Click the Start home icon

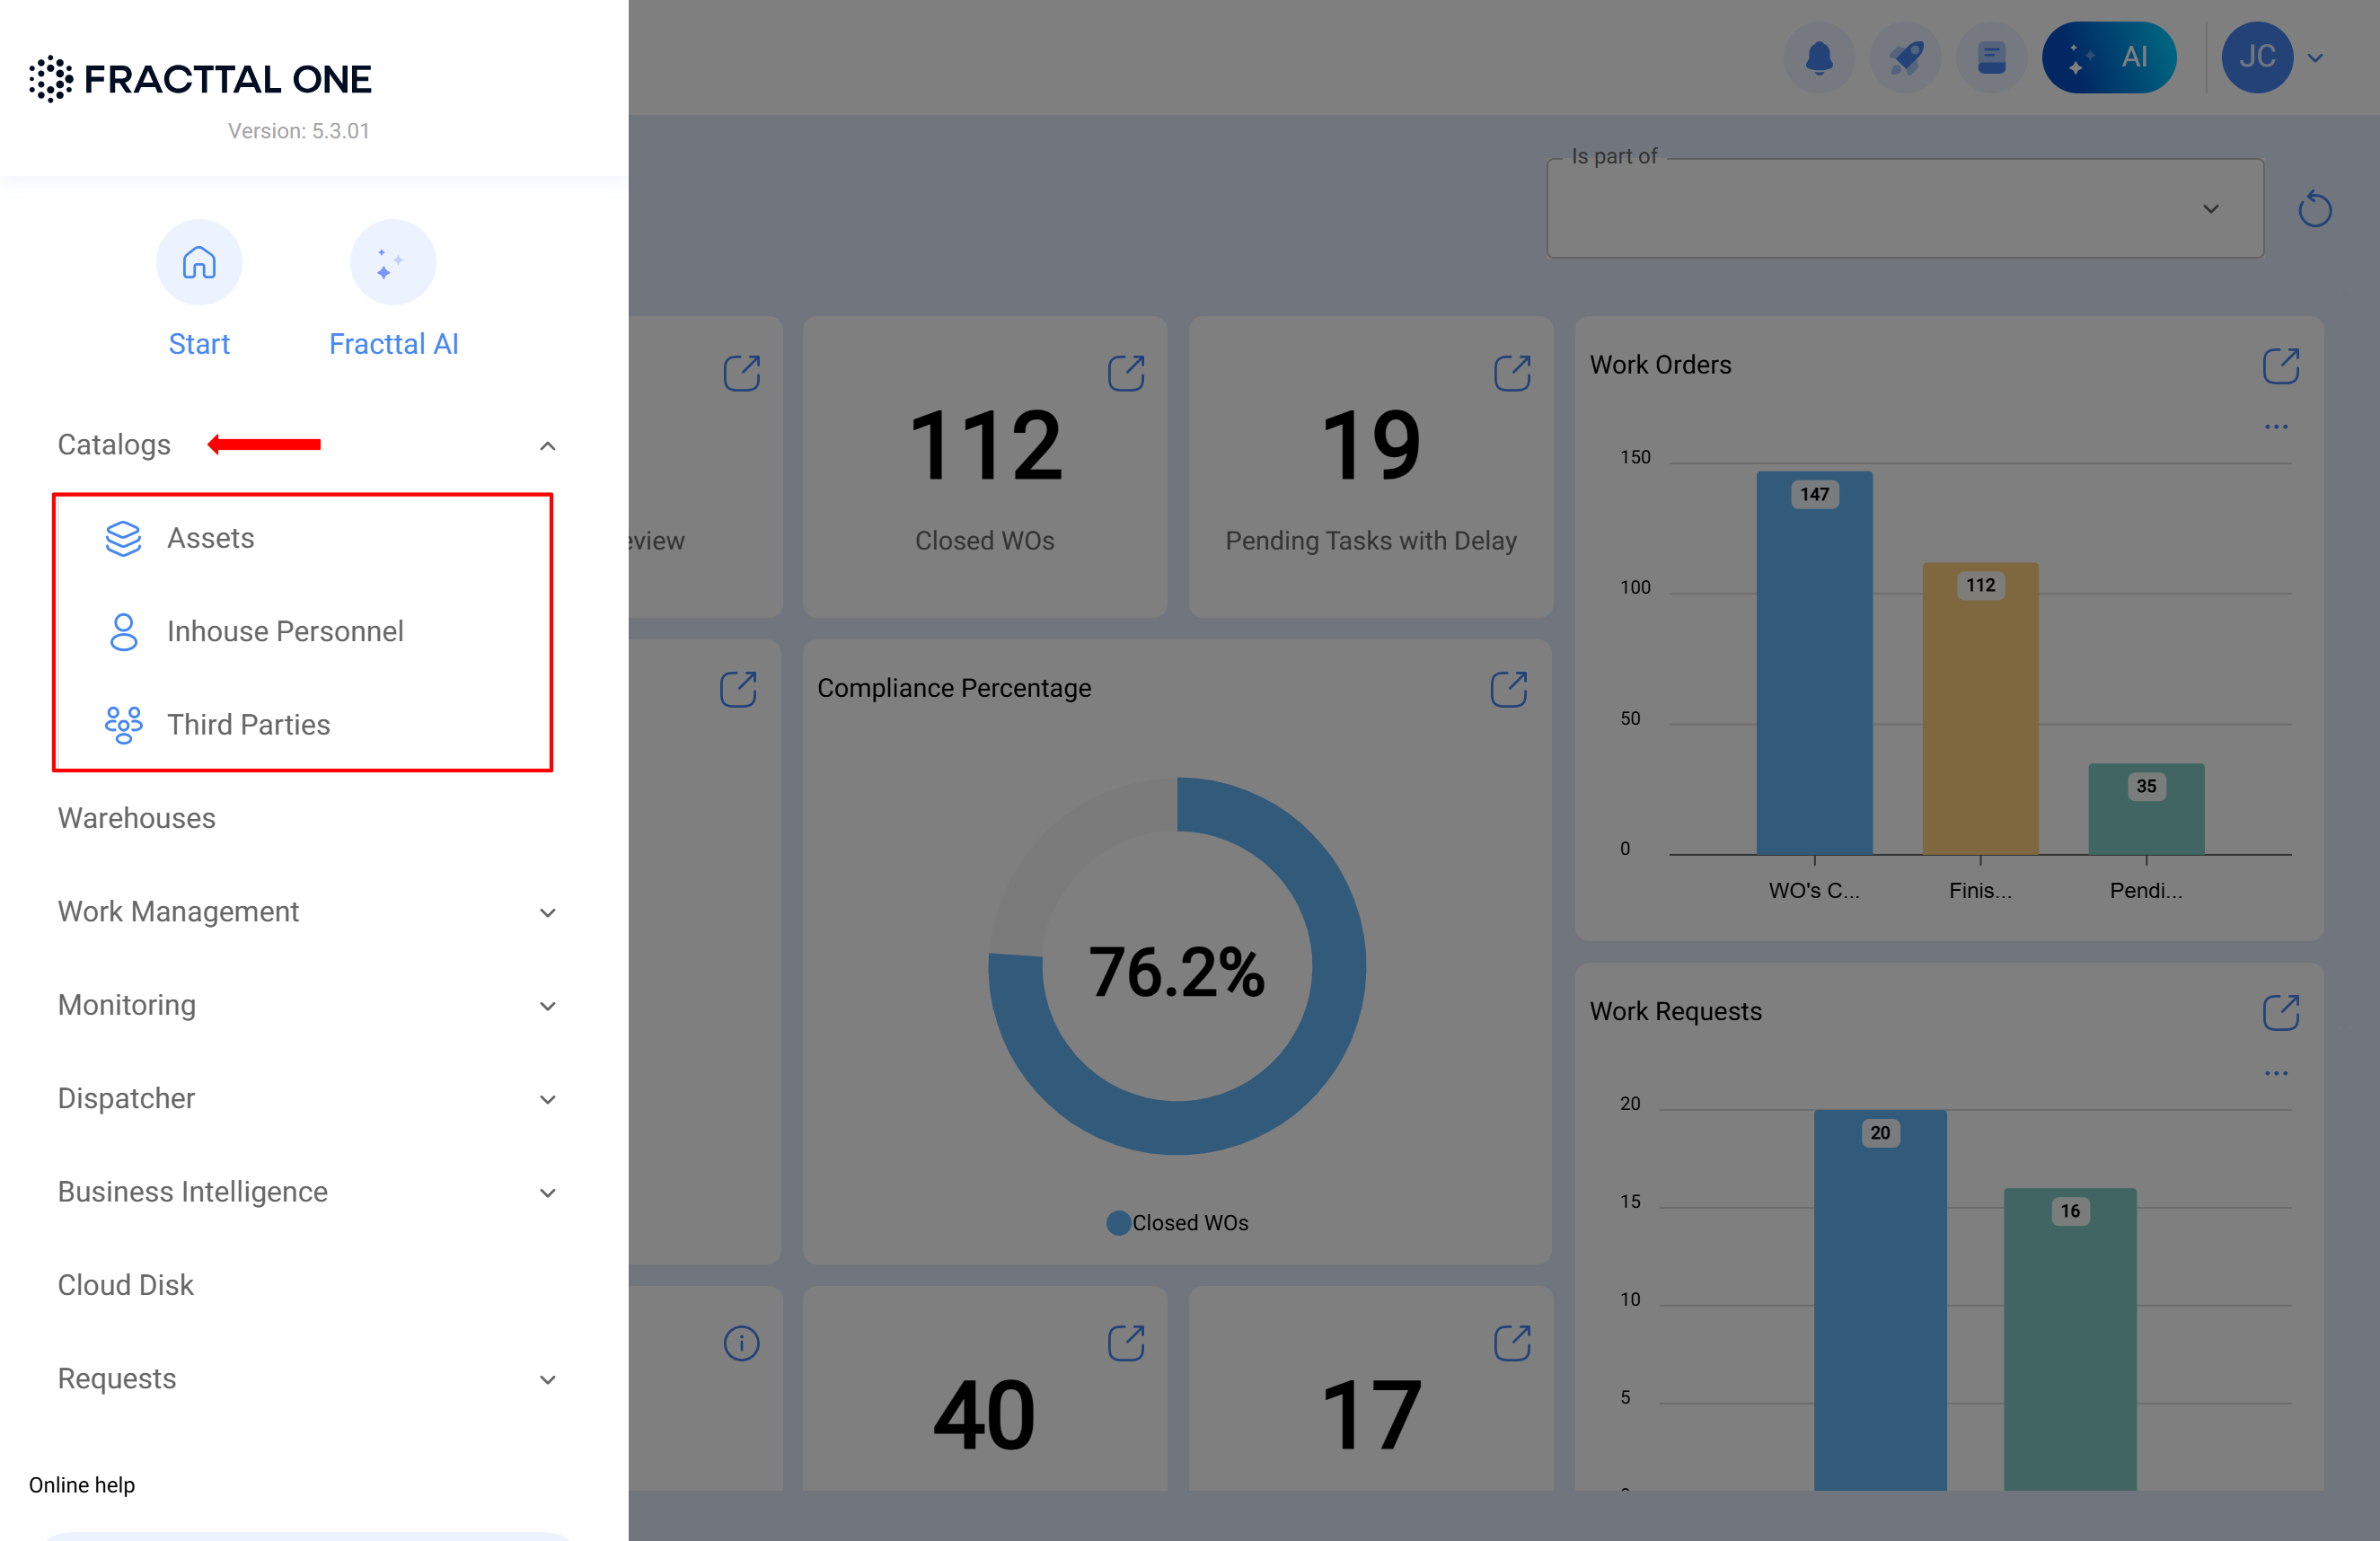click(x=199, y=262)
